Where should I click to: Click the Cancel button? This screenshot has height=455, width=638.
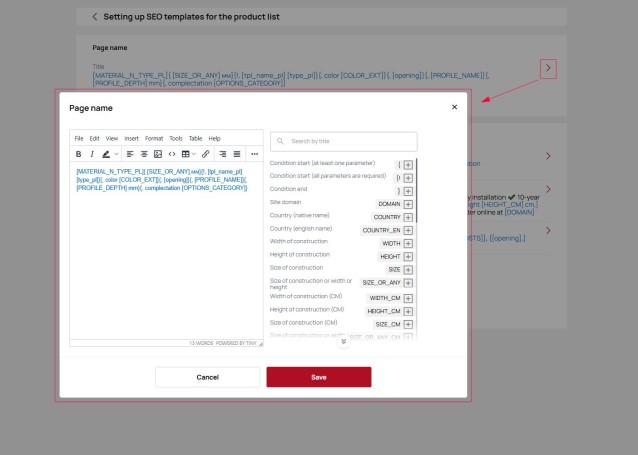(x=207, y=377)
